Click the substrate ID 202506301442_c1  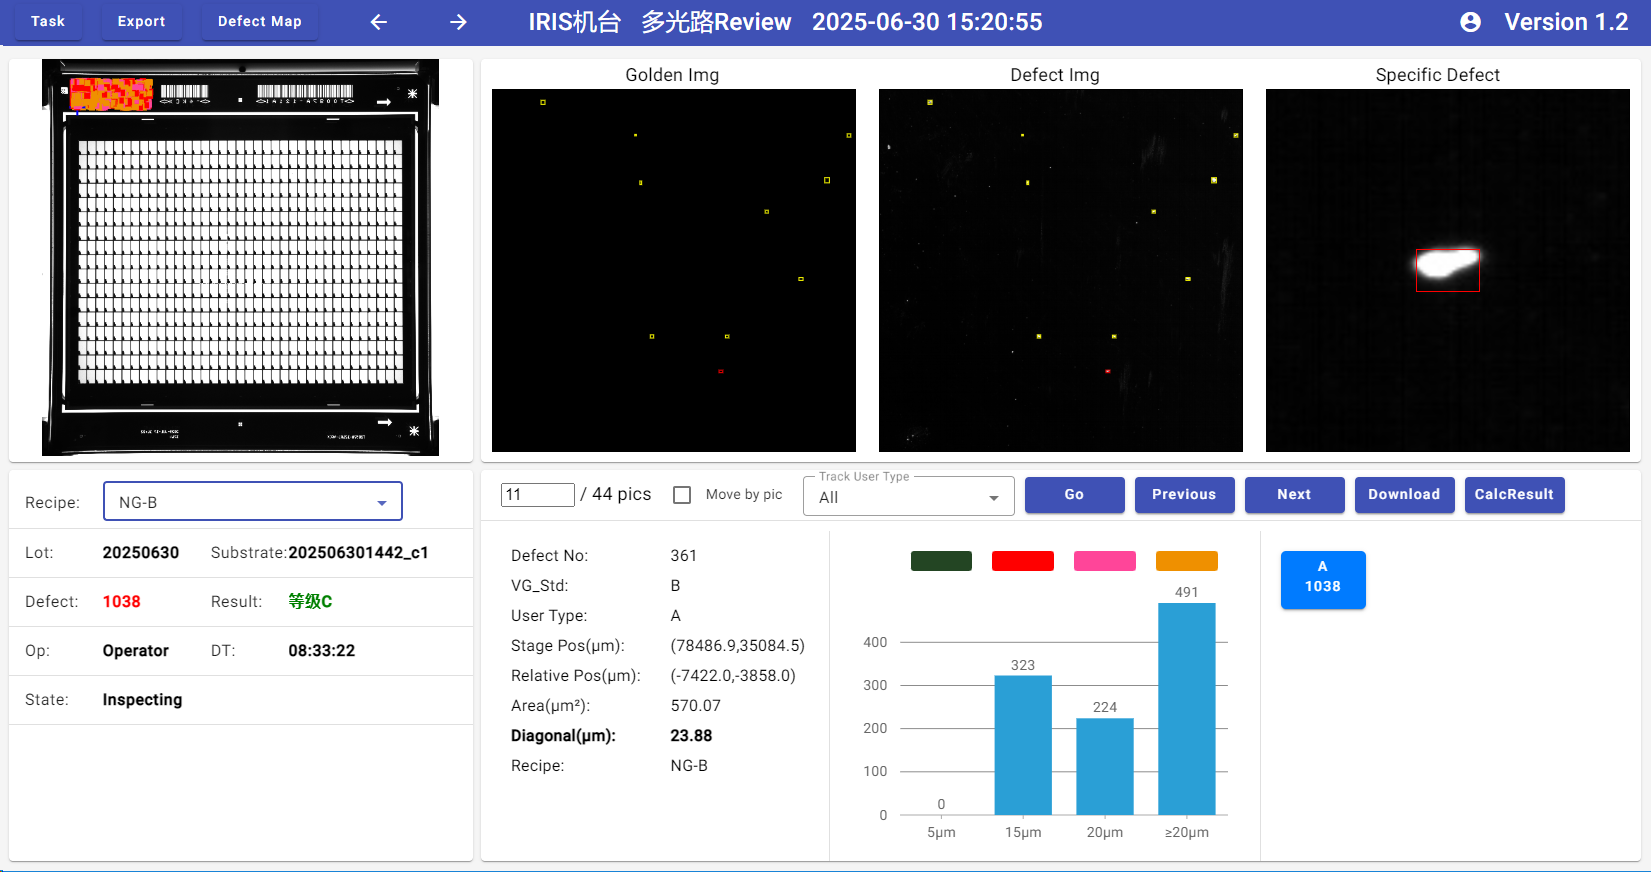pos(358,553)
